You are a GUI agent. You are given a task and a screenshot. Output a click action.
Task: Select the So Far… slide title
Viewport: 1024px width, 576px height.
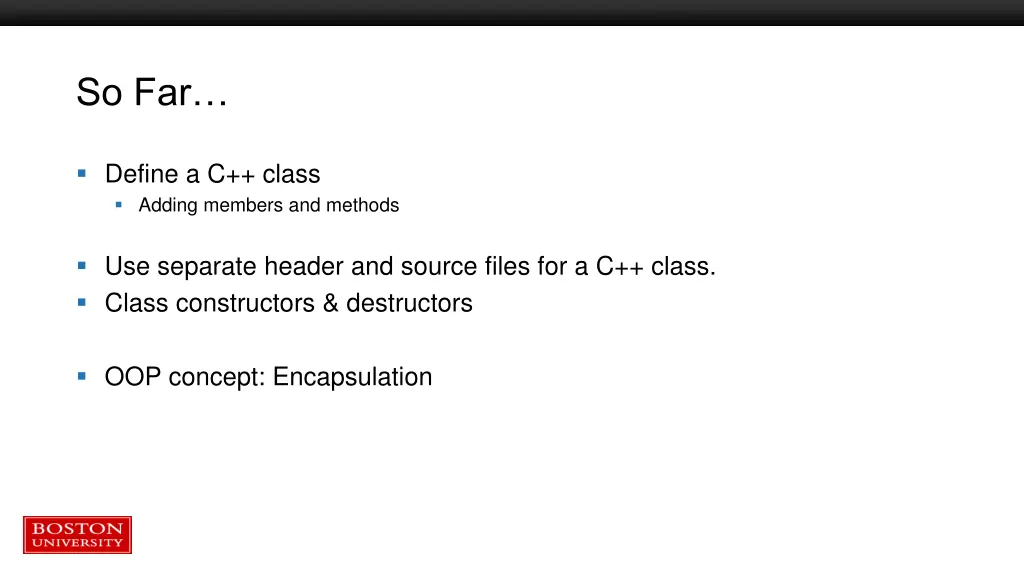(152, 91)
